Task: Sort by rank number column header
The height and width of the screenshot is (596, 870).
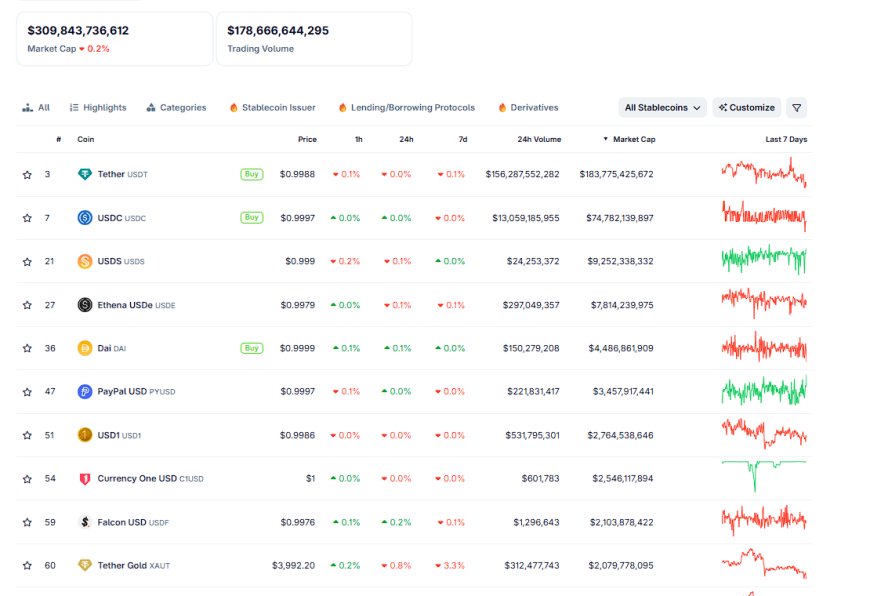Action: pos(58,139)
